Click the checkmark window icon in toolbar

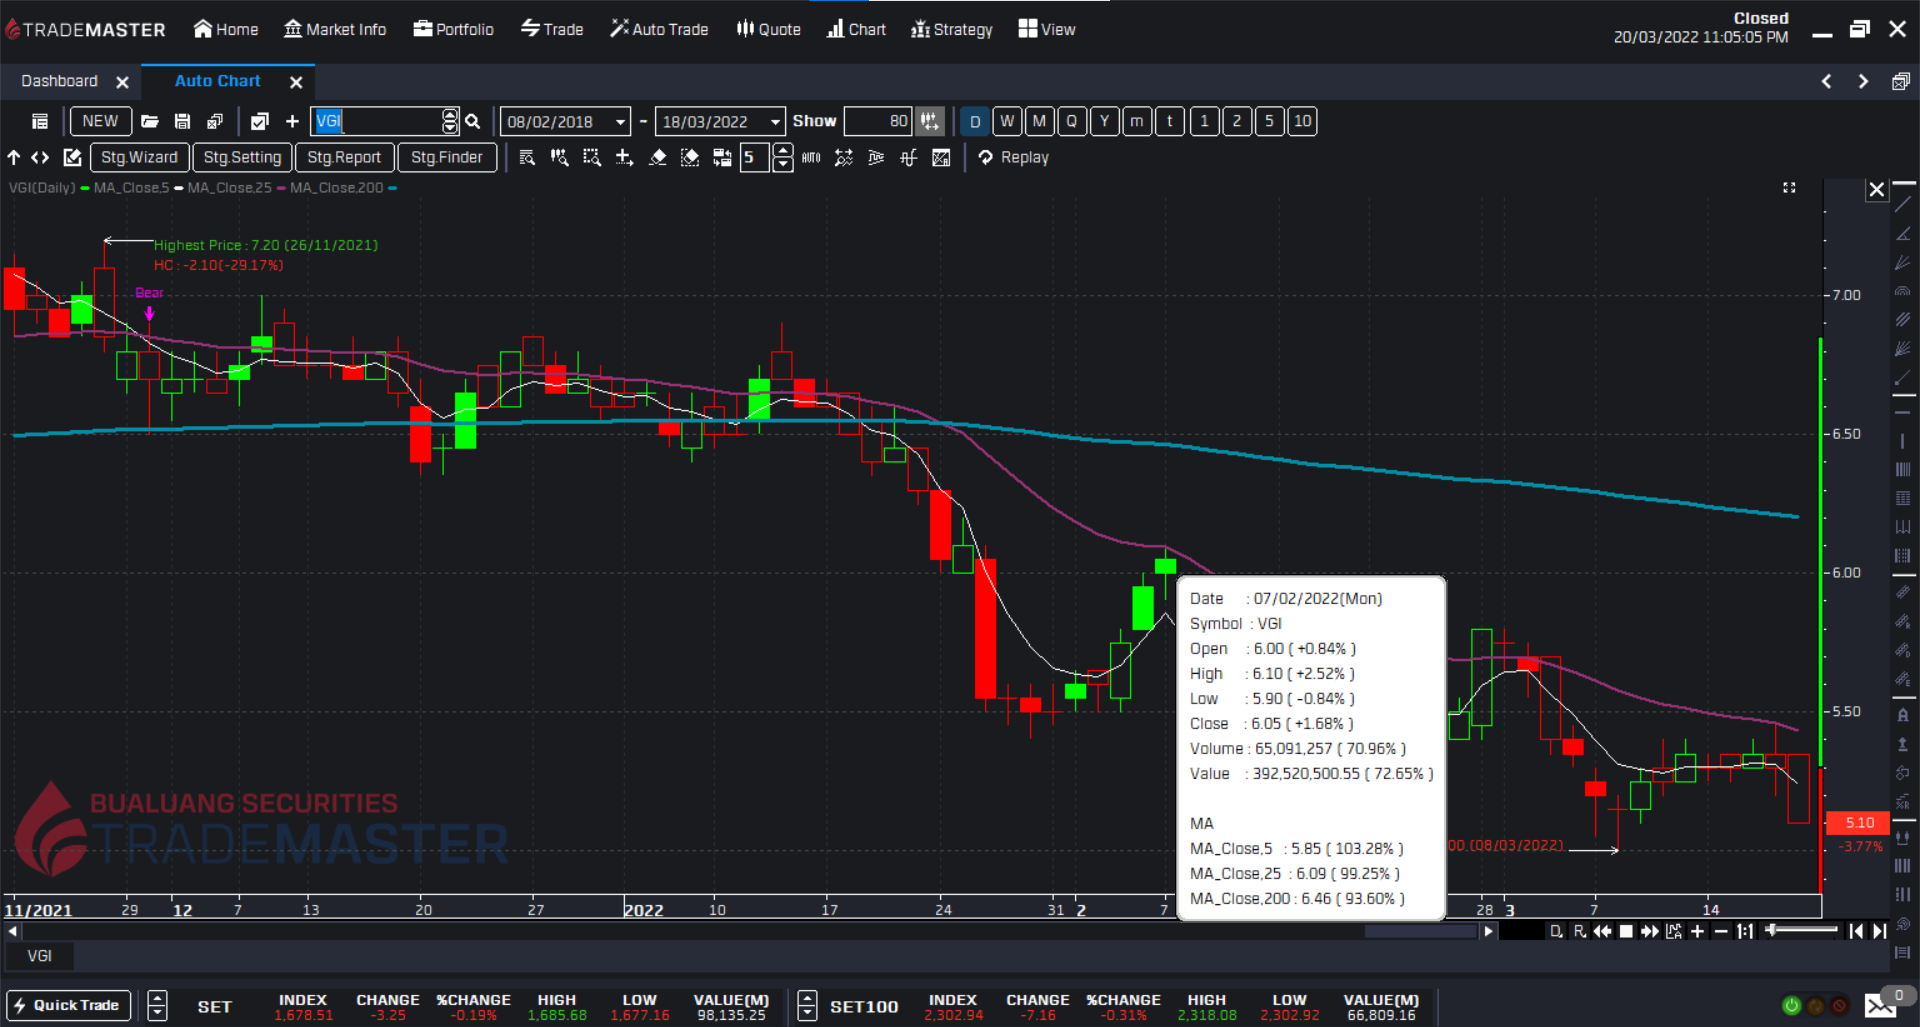(259, 121)
